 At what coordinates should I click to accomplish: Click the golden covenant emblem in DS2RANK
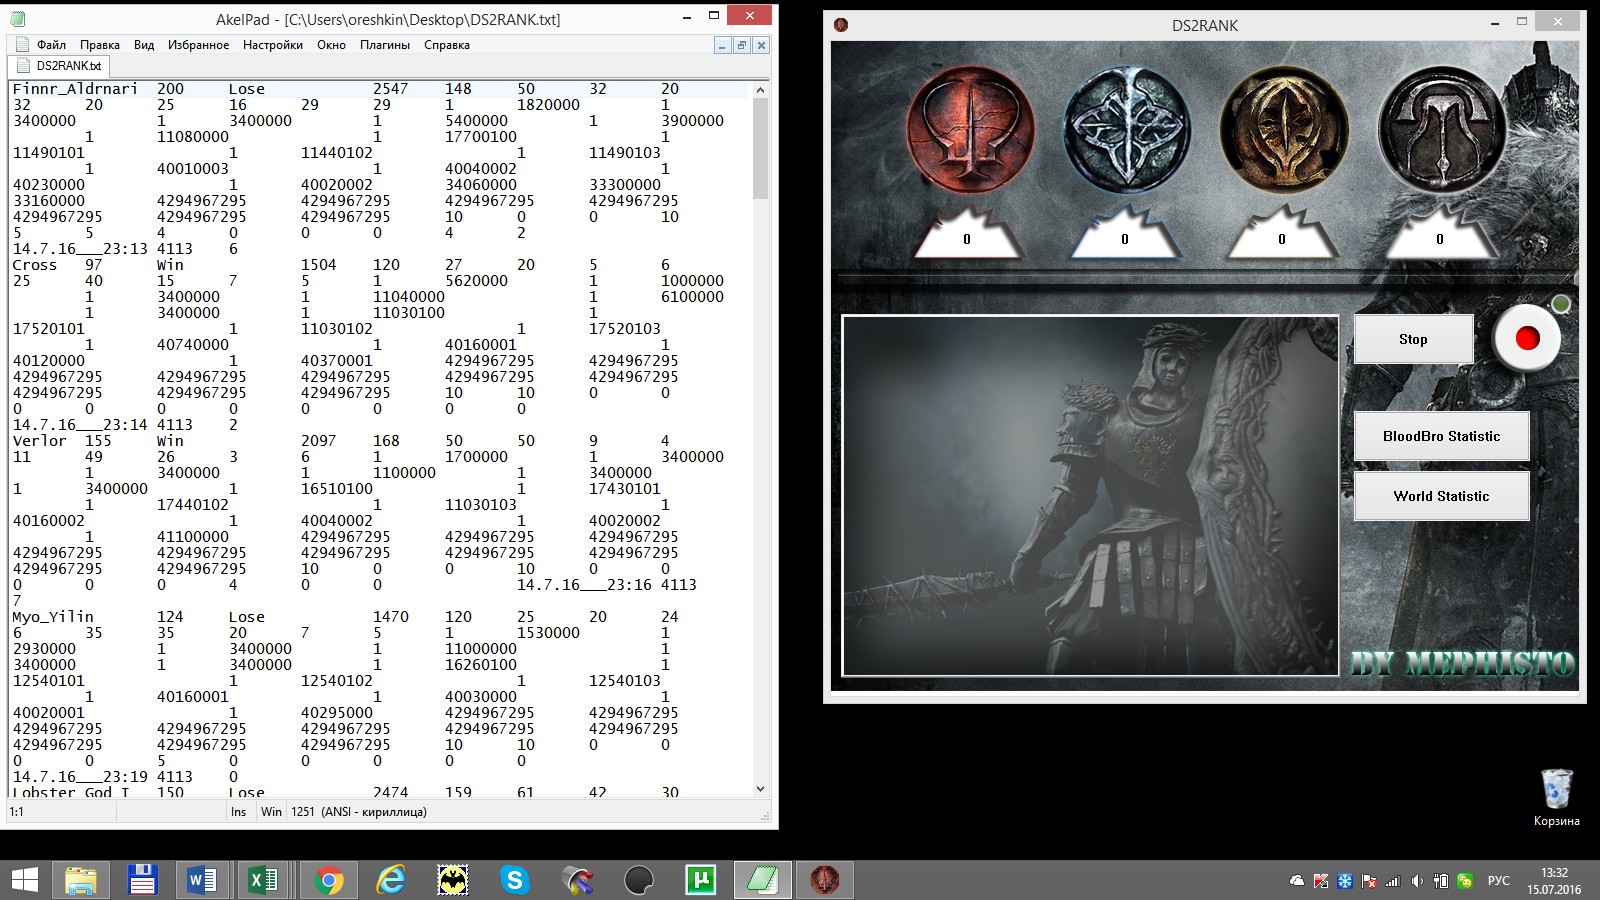(x=1284, y=130)
